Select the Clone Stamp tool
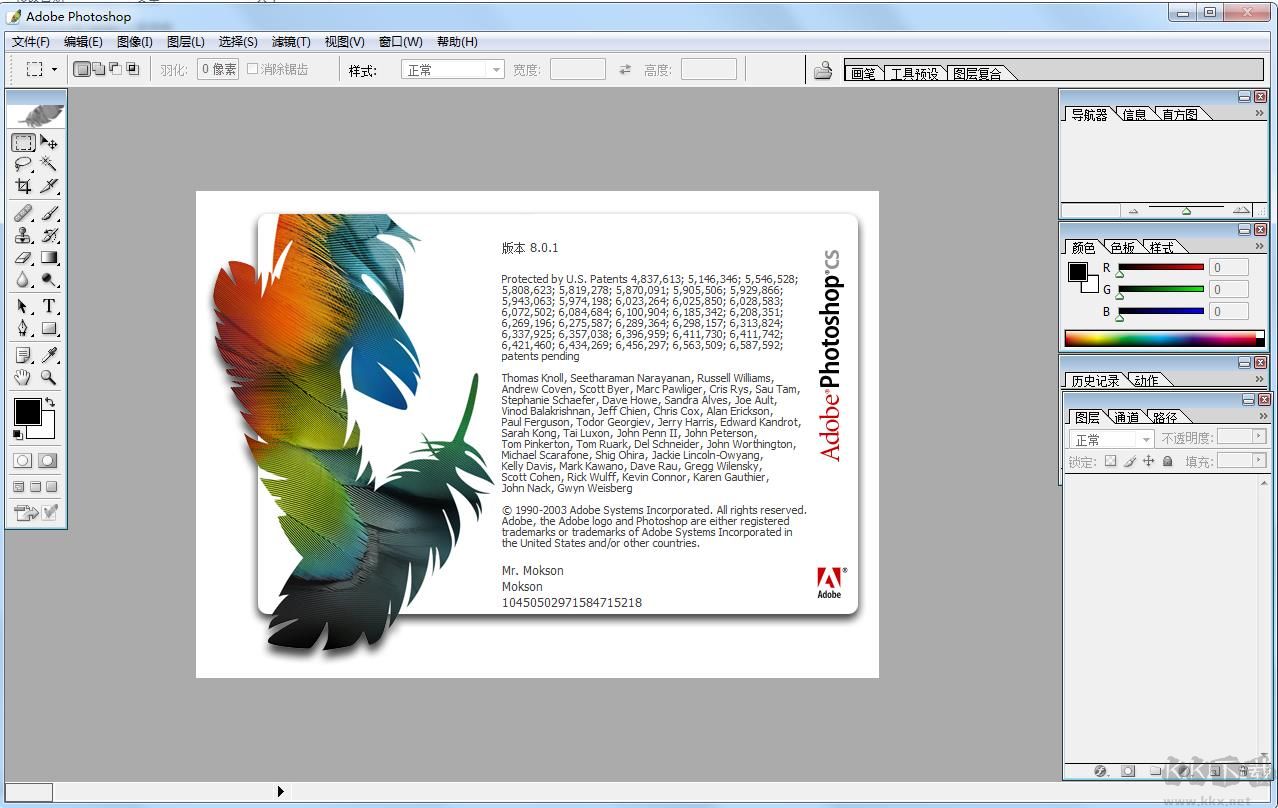Viewport: 1278px width, 808px height. [22, 236]
